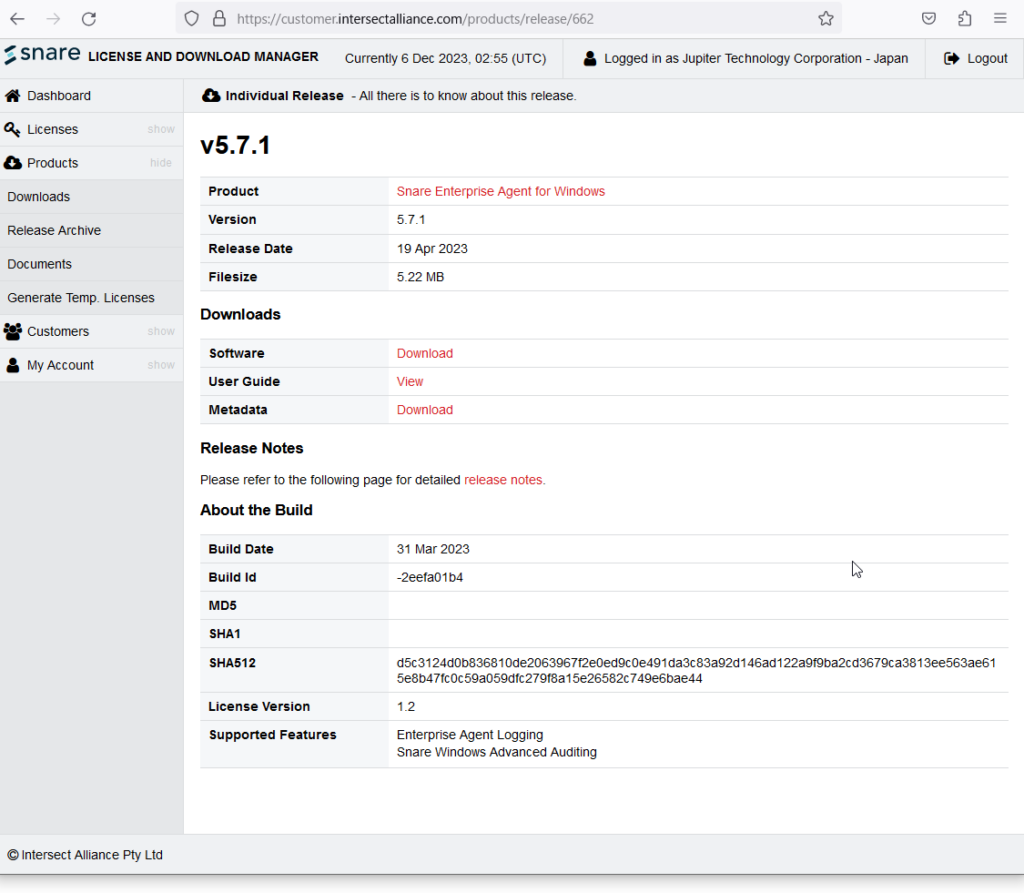Image resolution: width=1024 pixels, height=893 pixels.
Task: Click the Licenses key icon
Action: click(12, 129)
